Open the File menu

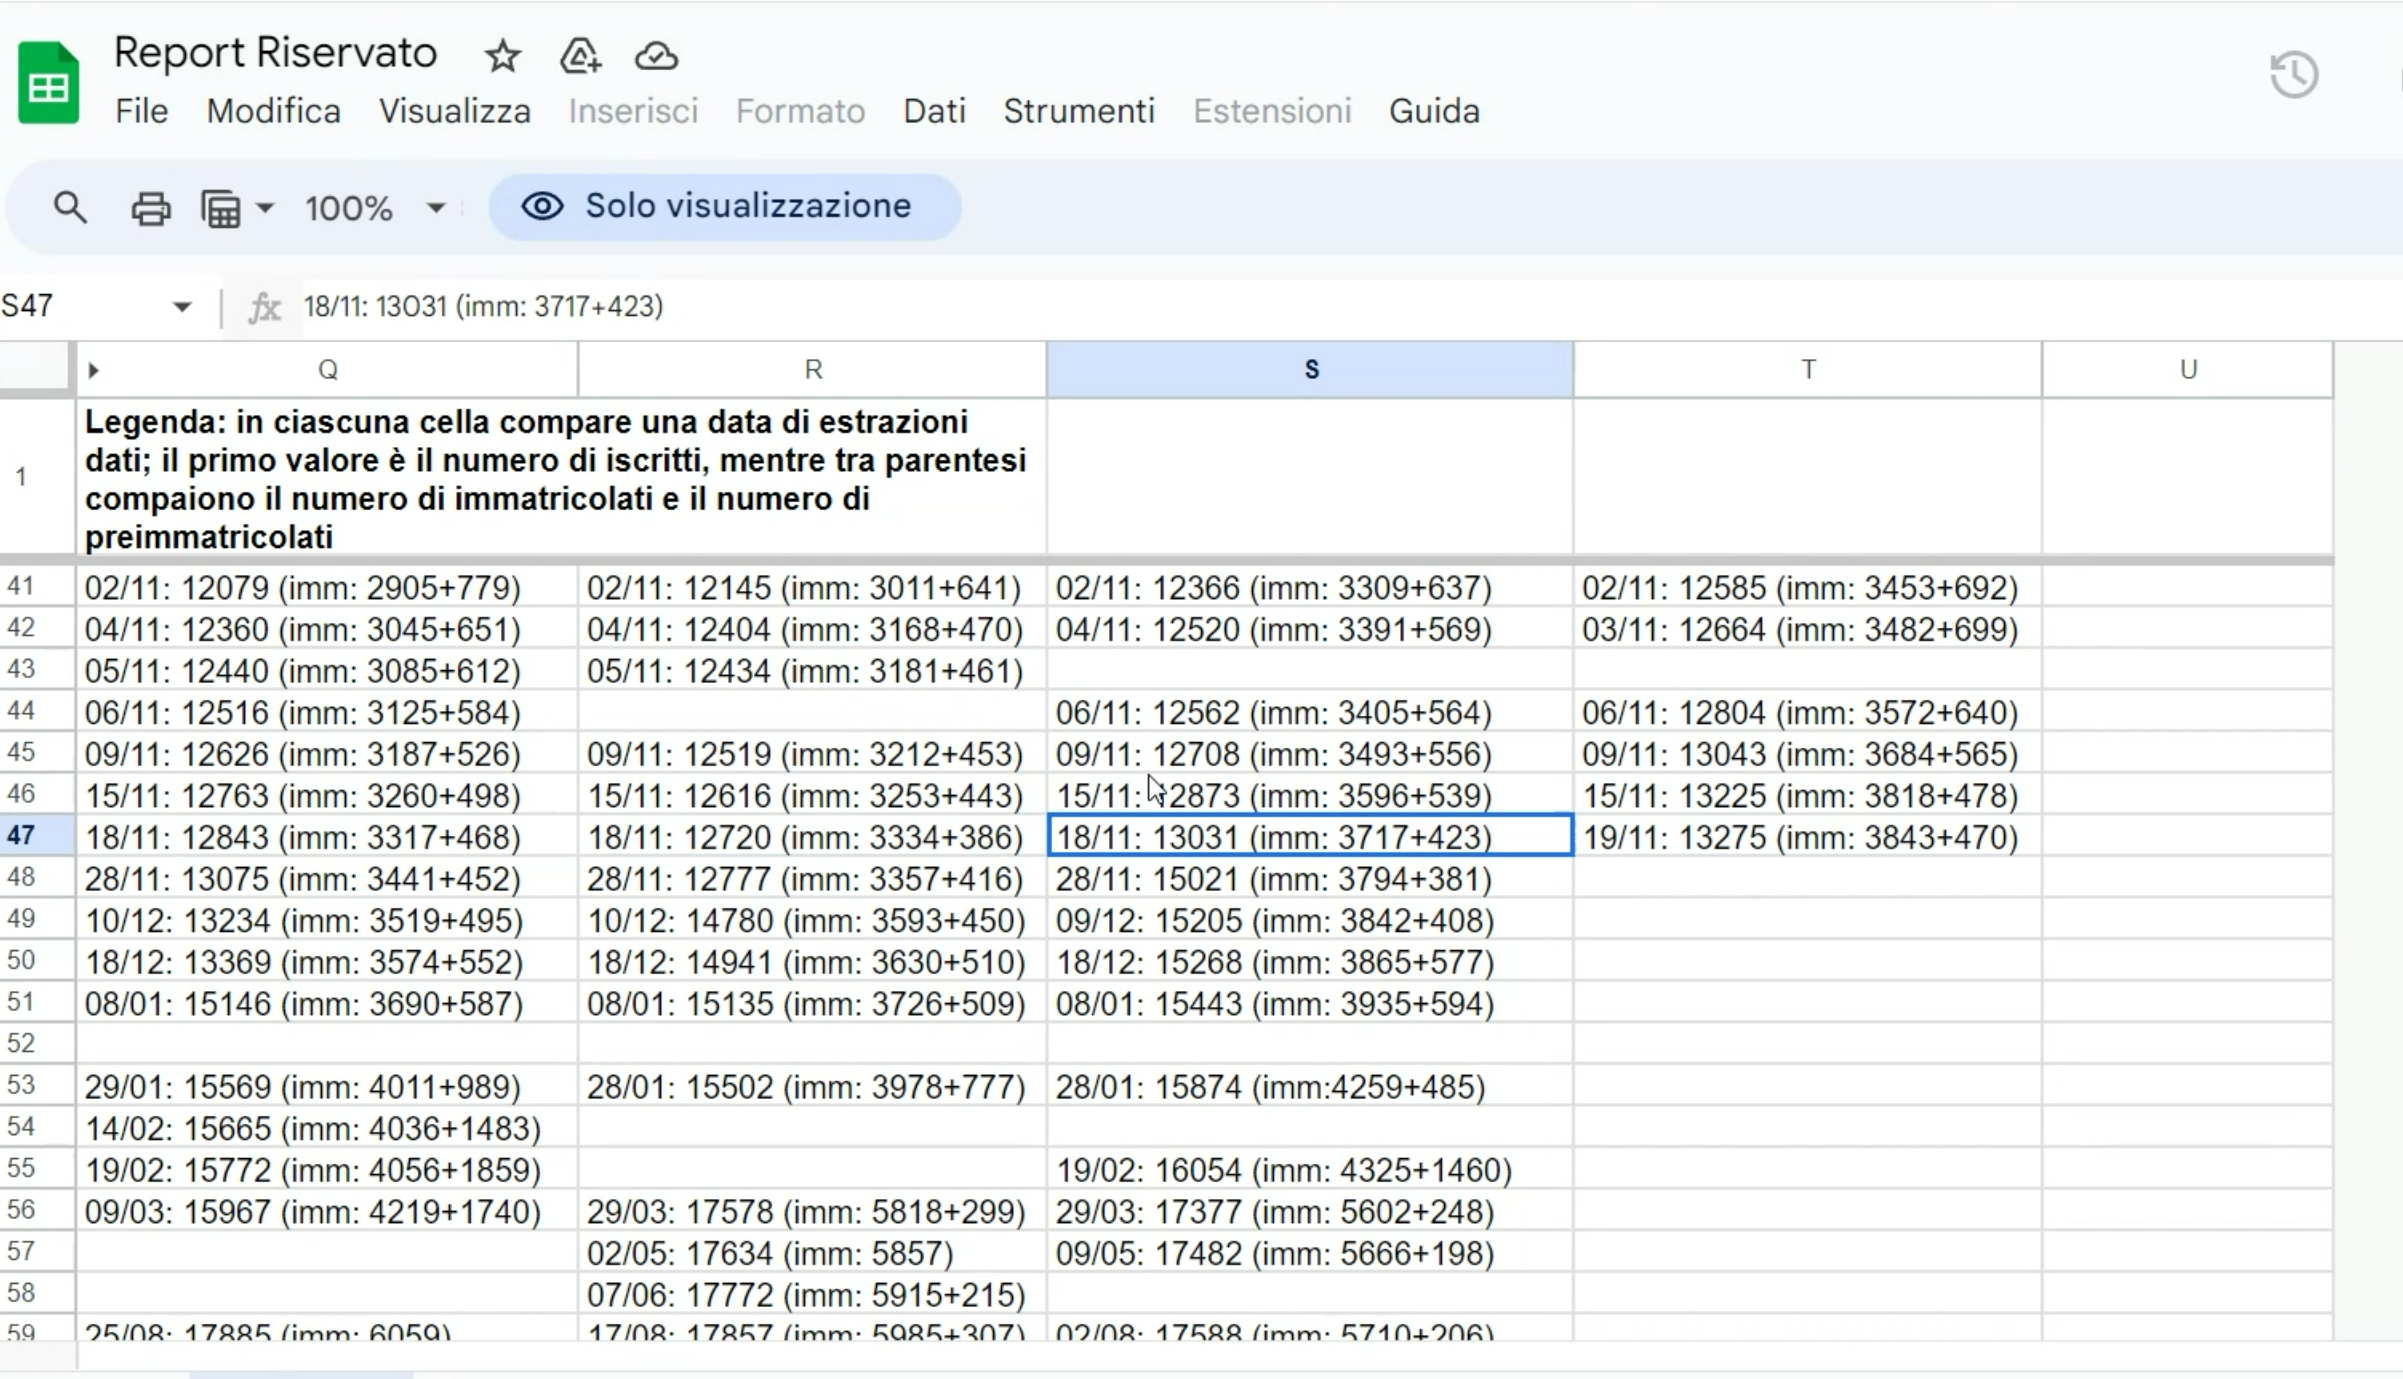(141, 111)
